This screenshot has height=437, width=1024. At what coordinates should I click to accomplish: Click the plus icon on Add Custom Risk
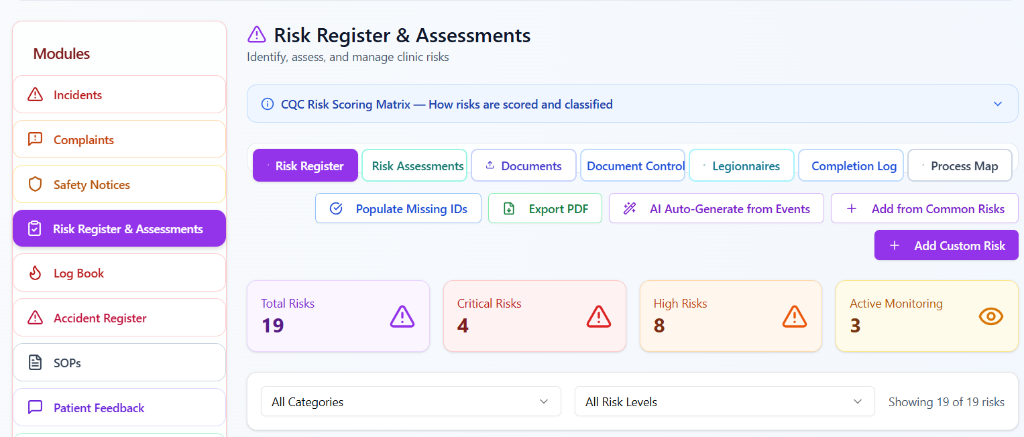pos(895,246)
